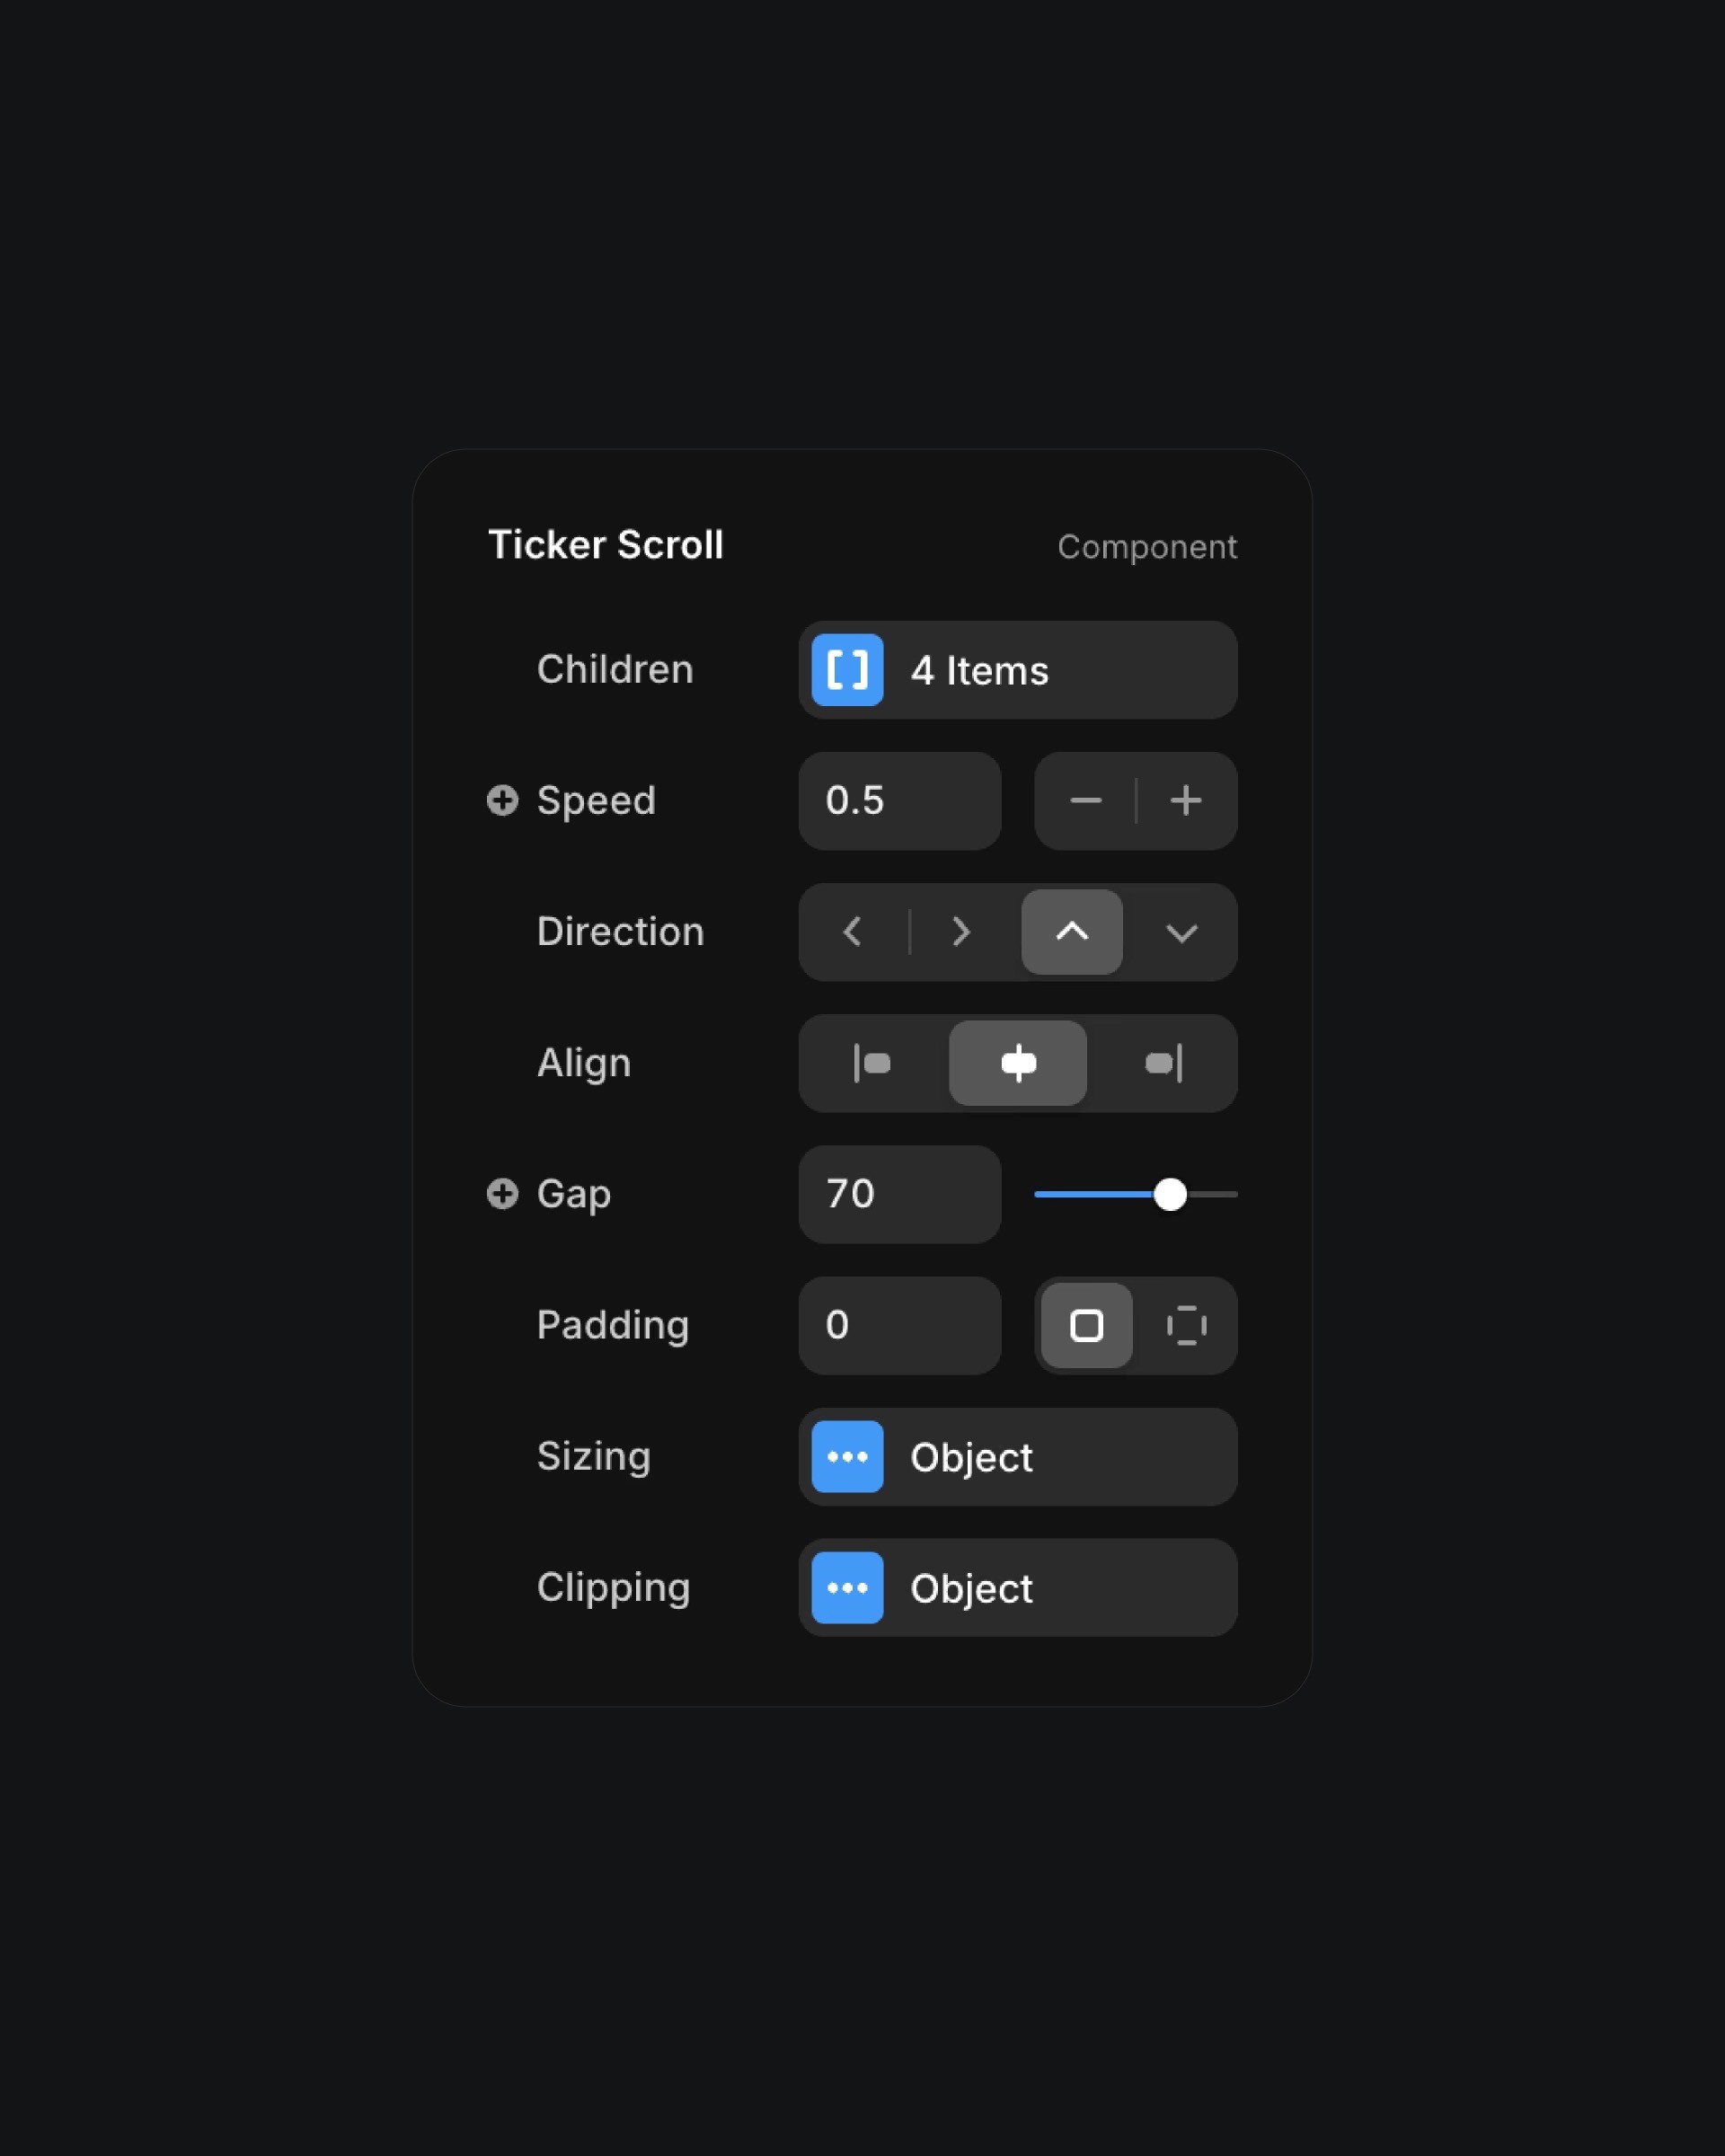Click the Padding value input field
1725x2156 pixels.
click(898, 1323)
